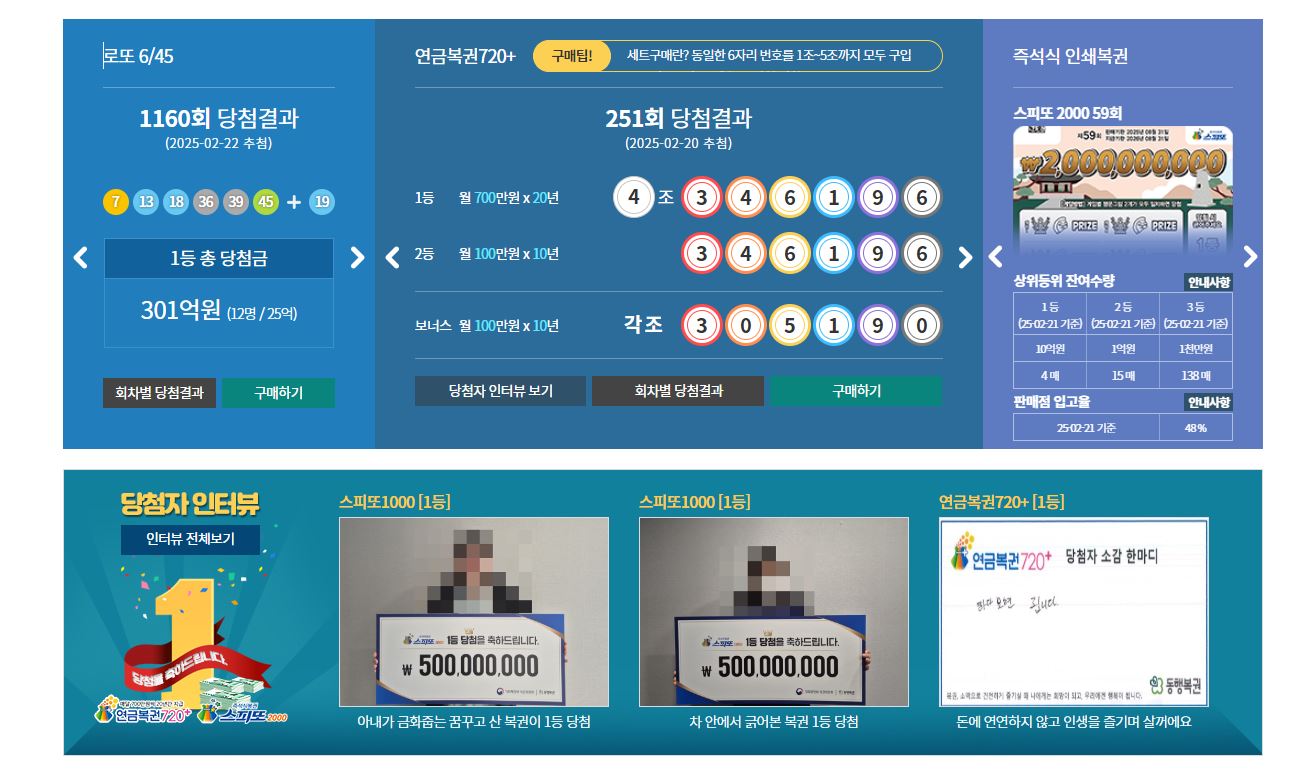
Task: Show previous 즉석식 인쇄복권 item
Action: click(995, 257)
